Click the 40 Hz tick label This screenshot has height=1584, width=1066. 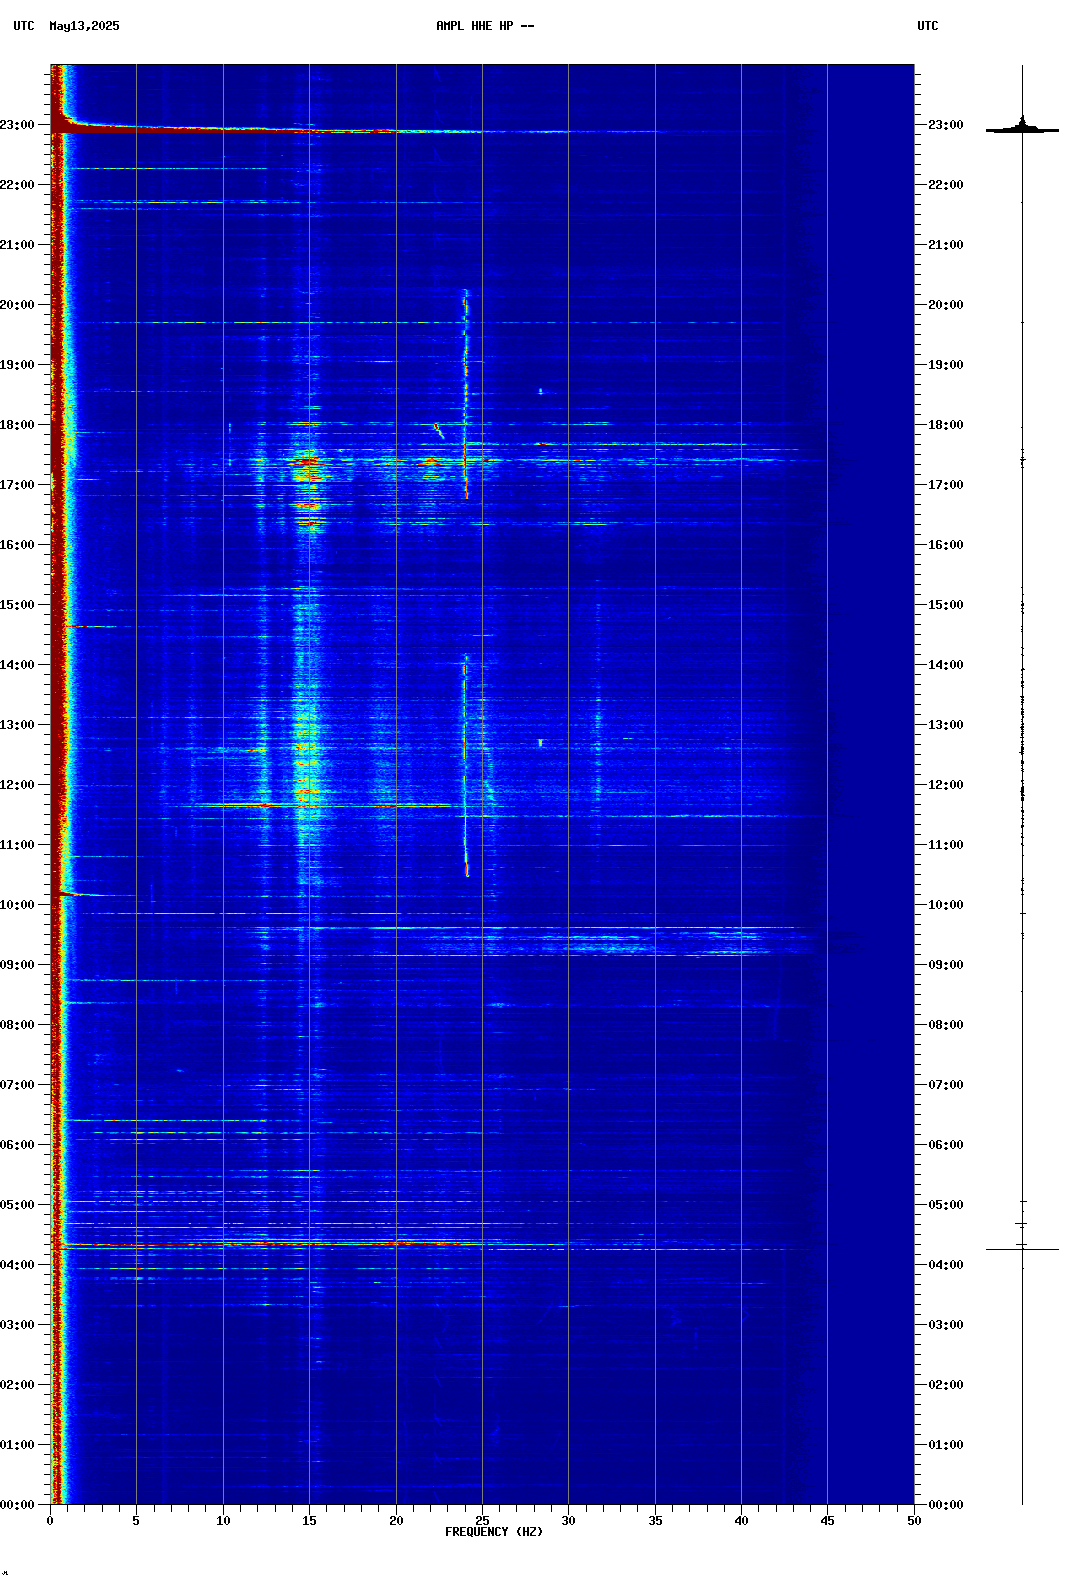[741, 1521]
